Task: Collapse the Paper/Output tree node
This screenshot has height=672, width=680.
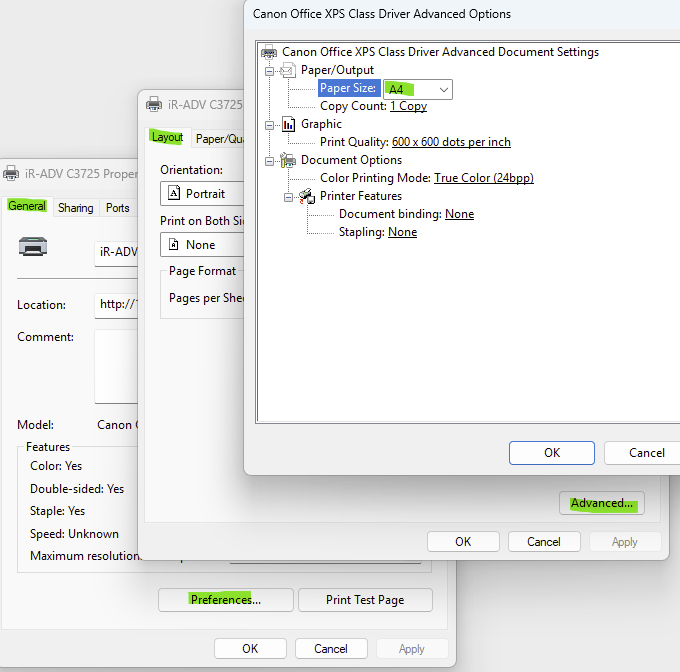Action: pos(269,71)
